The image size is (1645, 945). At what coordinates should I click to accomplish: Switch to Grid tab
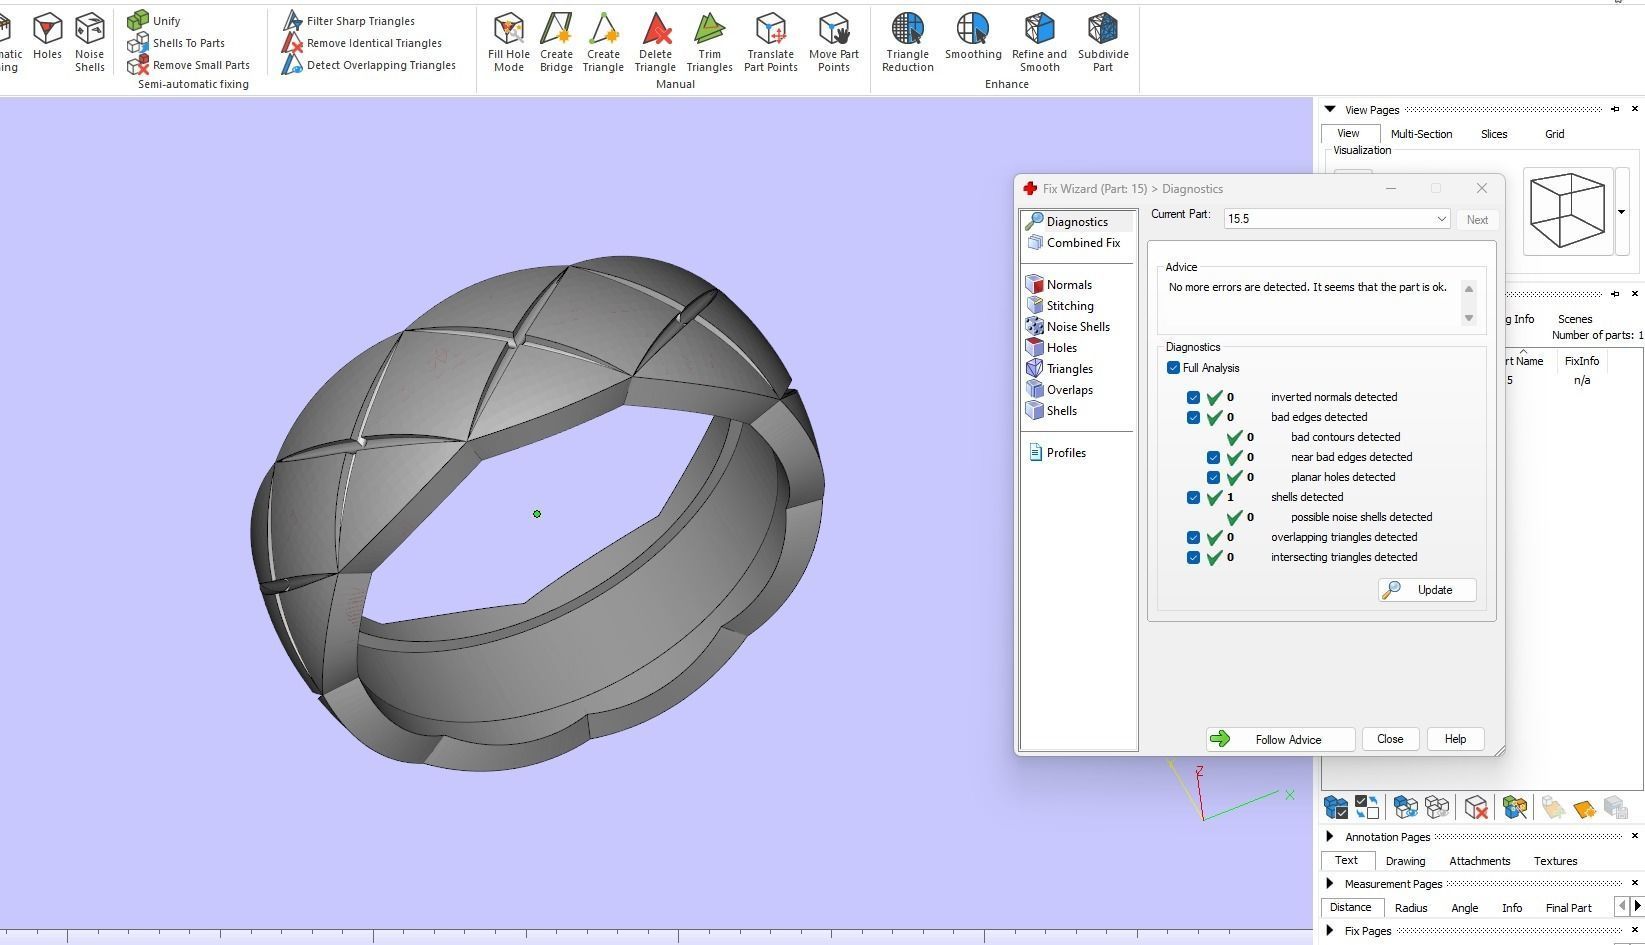[1554, 134]
